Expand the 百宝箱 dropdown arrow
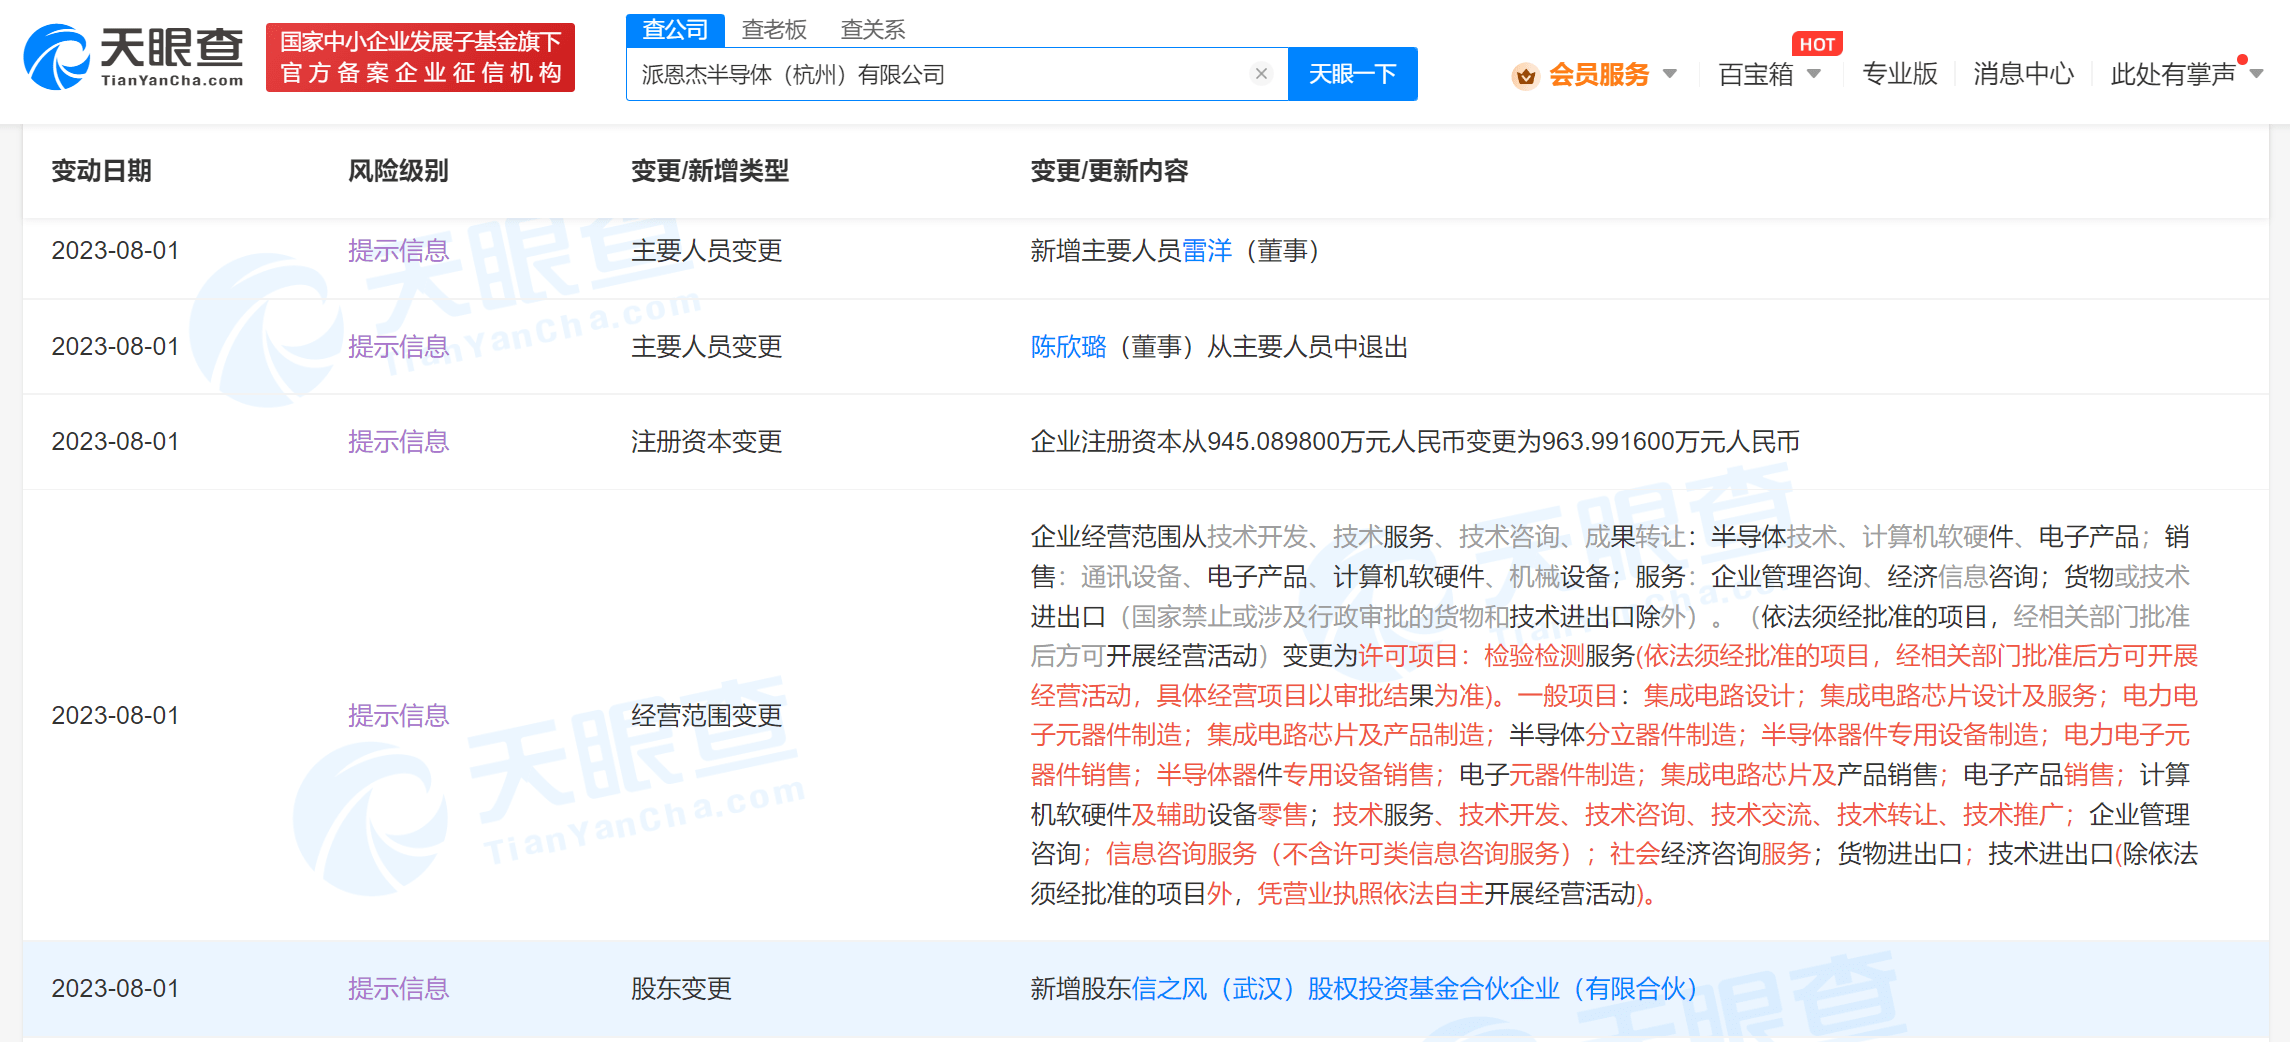 point(1814,74)
